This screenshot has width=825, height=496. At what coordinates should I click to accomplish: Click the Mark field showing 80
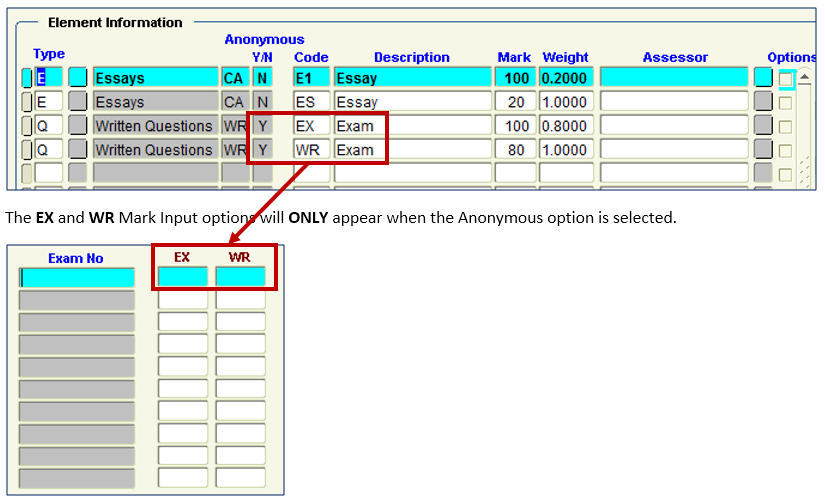pyautogui.click(x=515, y=150)
